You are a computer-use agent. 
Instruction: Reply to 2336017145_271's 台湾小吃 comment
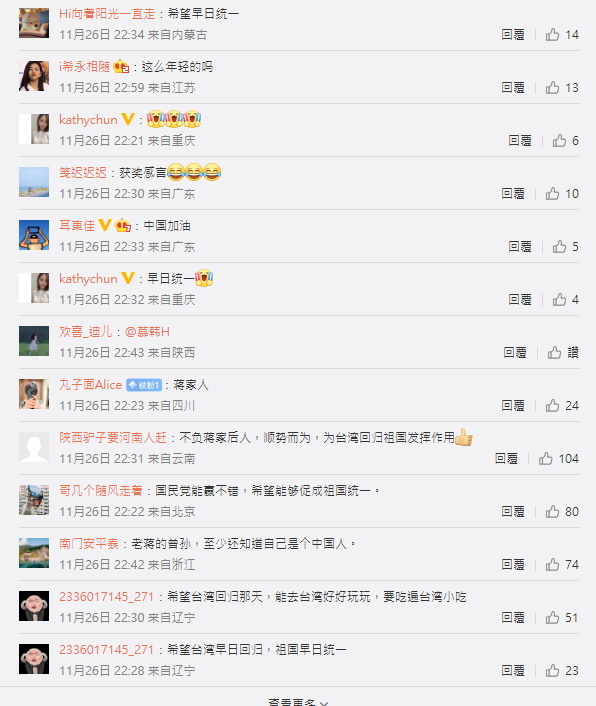(x=513, y=618)
